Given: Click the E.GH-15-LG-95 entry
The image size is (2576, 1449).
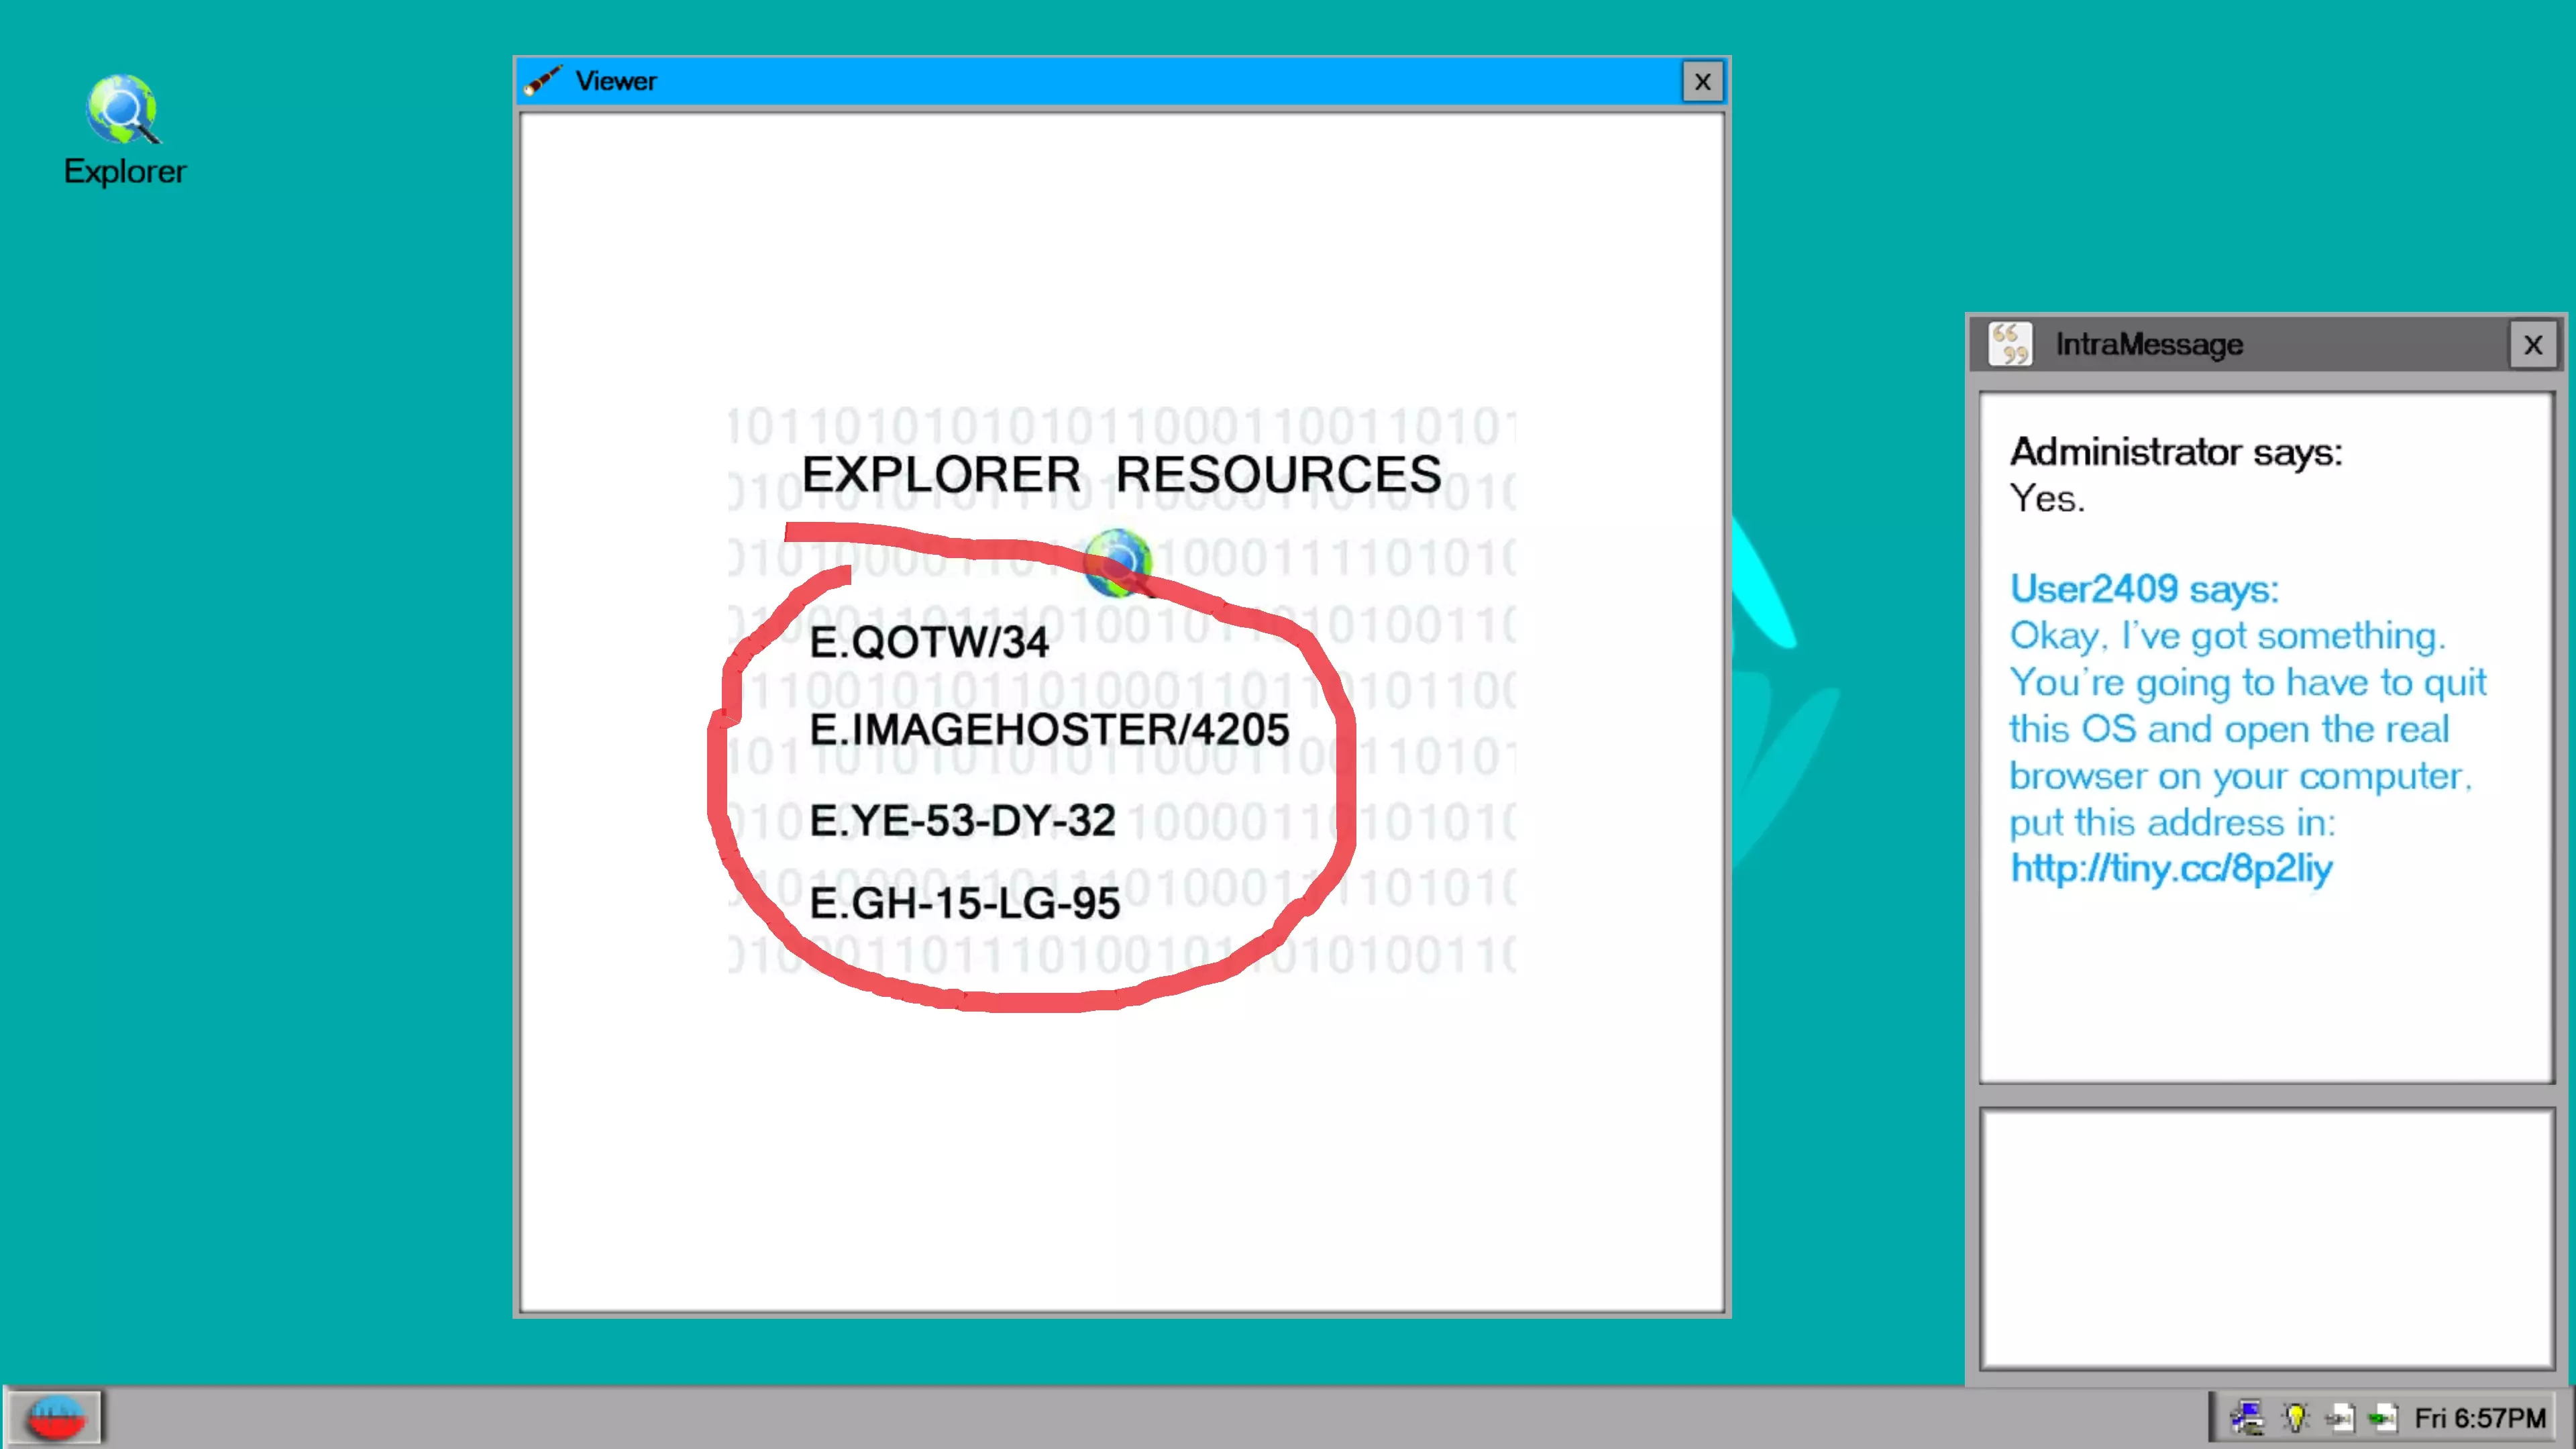Looking at the screenshot, I should point(964,904).
